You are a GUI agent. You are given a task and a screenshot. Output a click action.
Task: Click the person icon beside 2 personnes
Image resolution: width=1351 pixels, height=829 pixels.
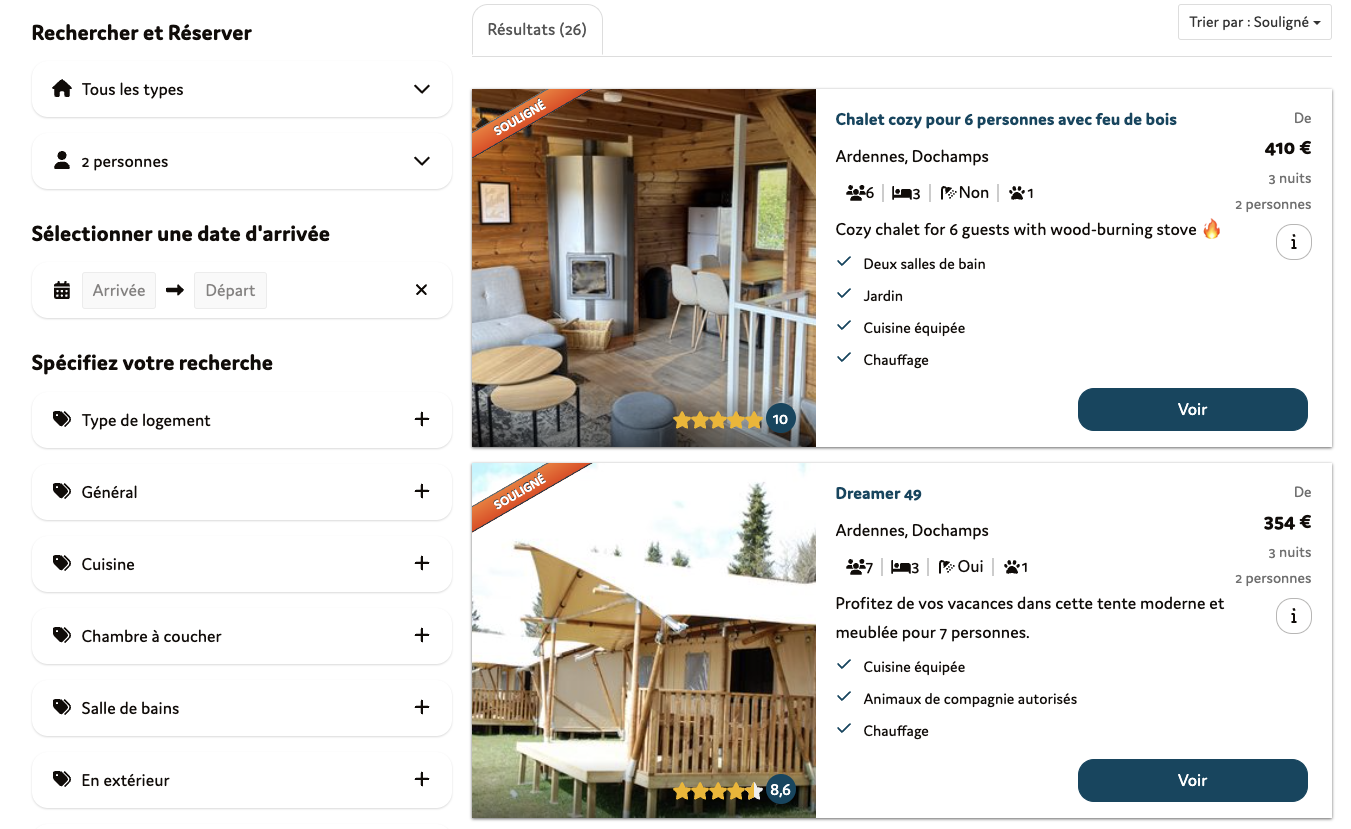tap(62, 160)
